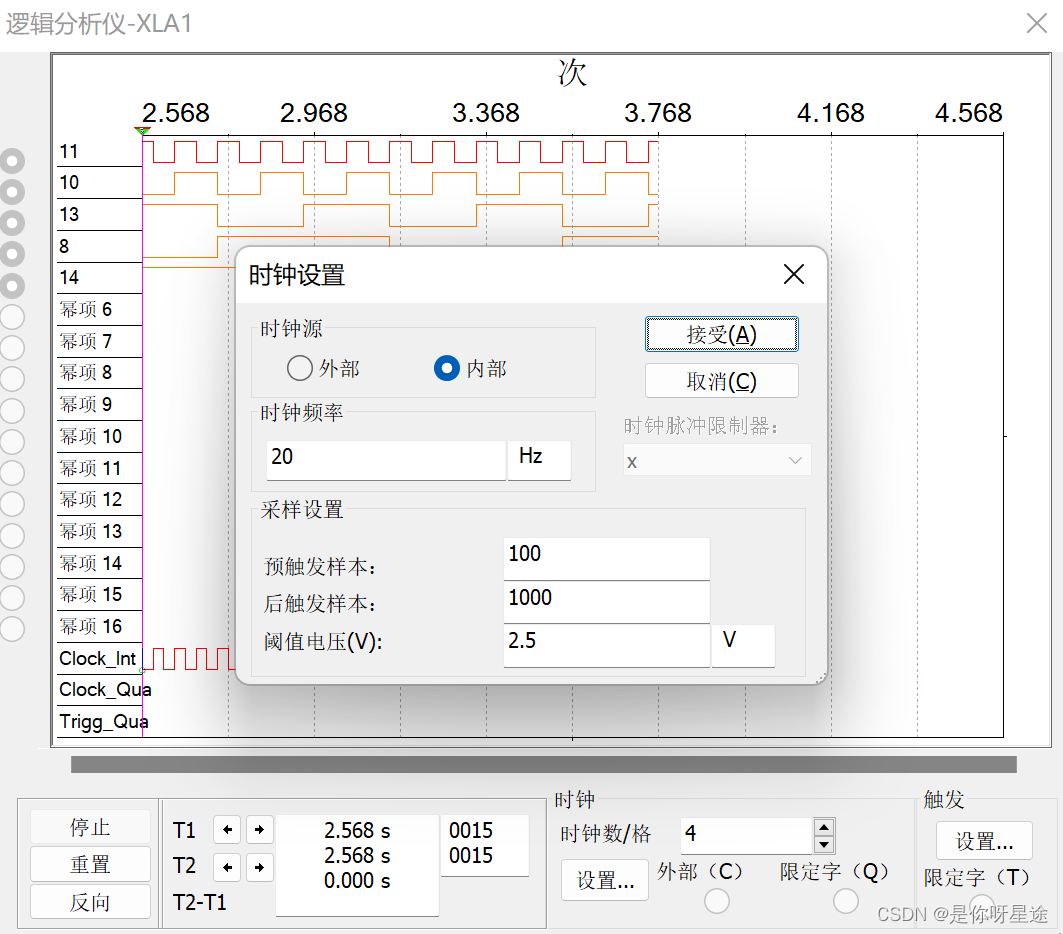The height and width of the screenshot is (934, 1063).
Task: Close the 时钟设置 dialog
Action: coord(794,275)
